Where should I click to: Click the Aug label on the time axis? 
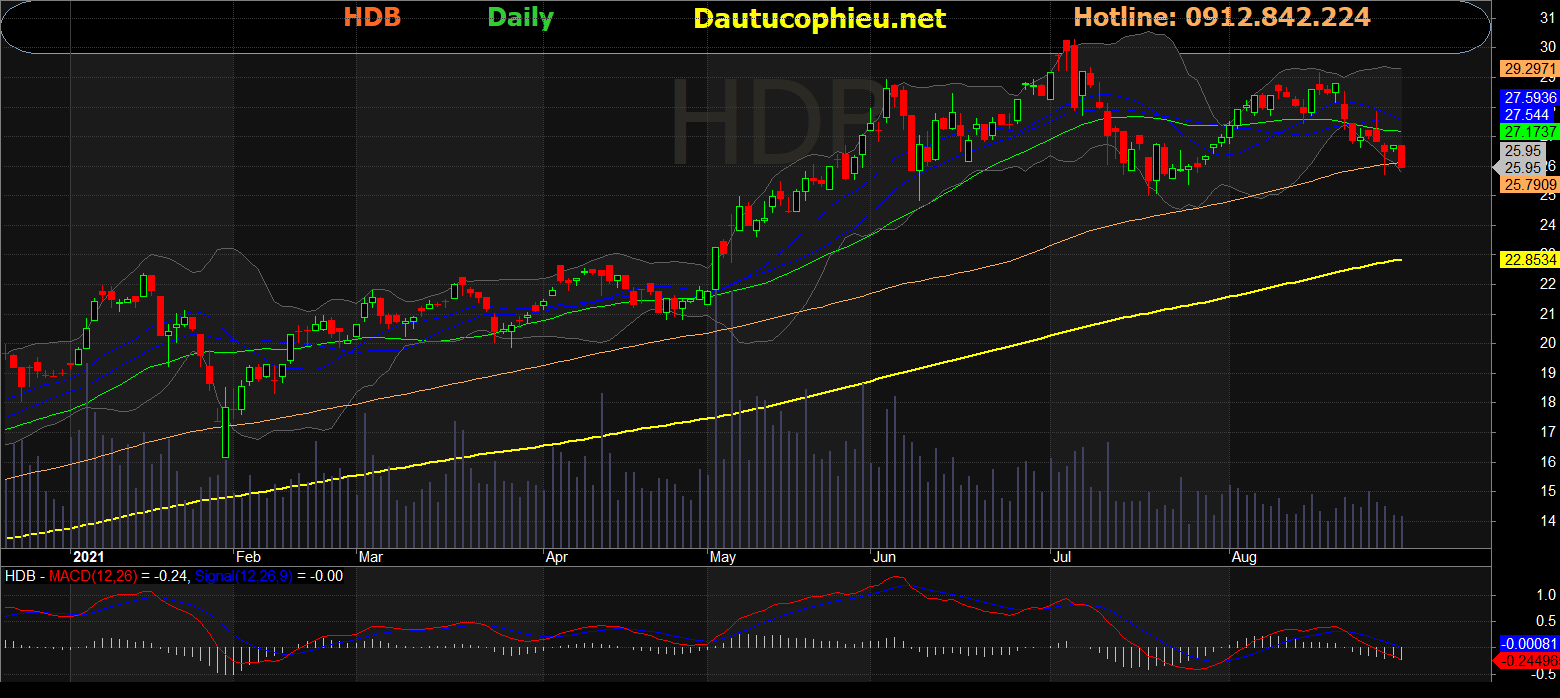pos(1244,555)
